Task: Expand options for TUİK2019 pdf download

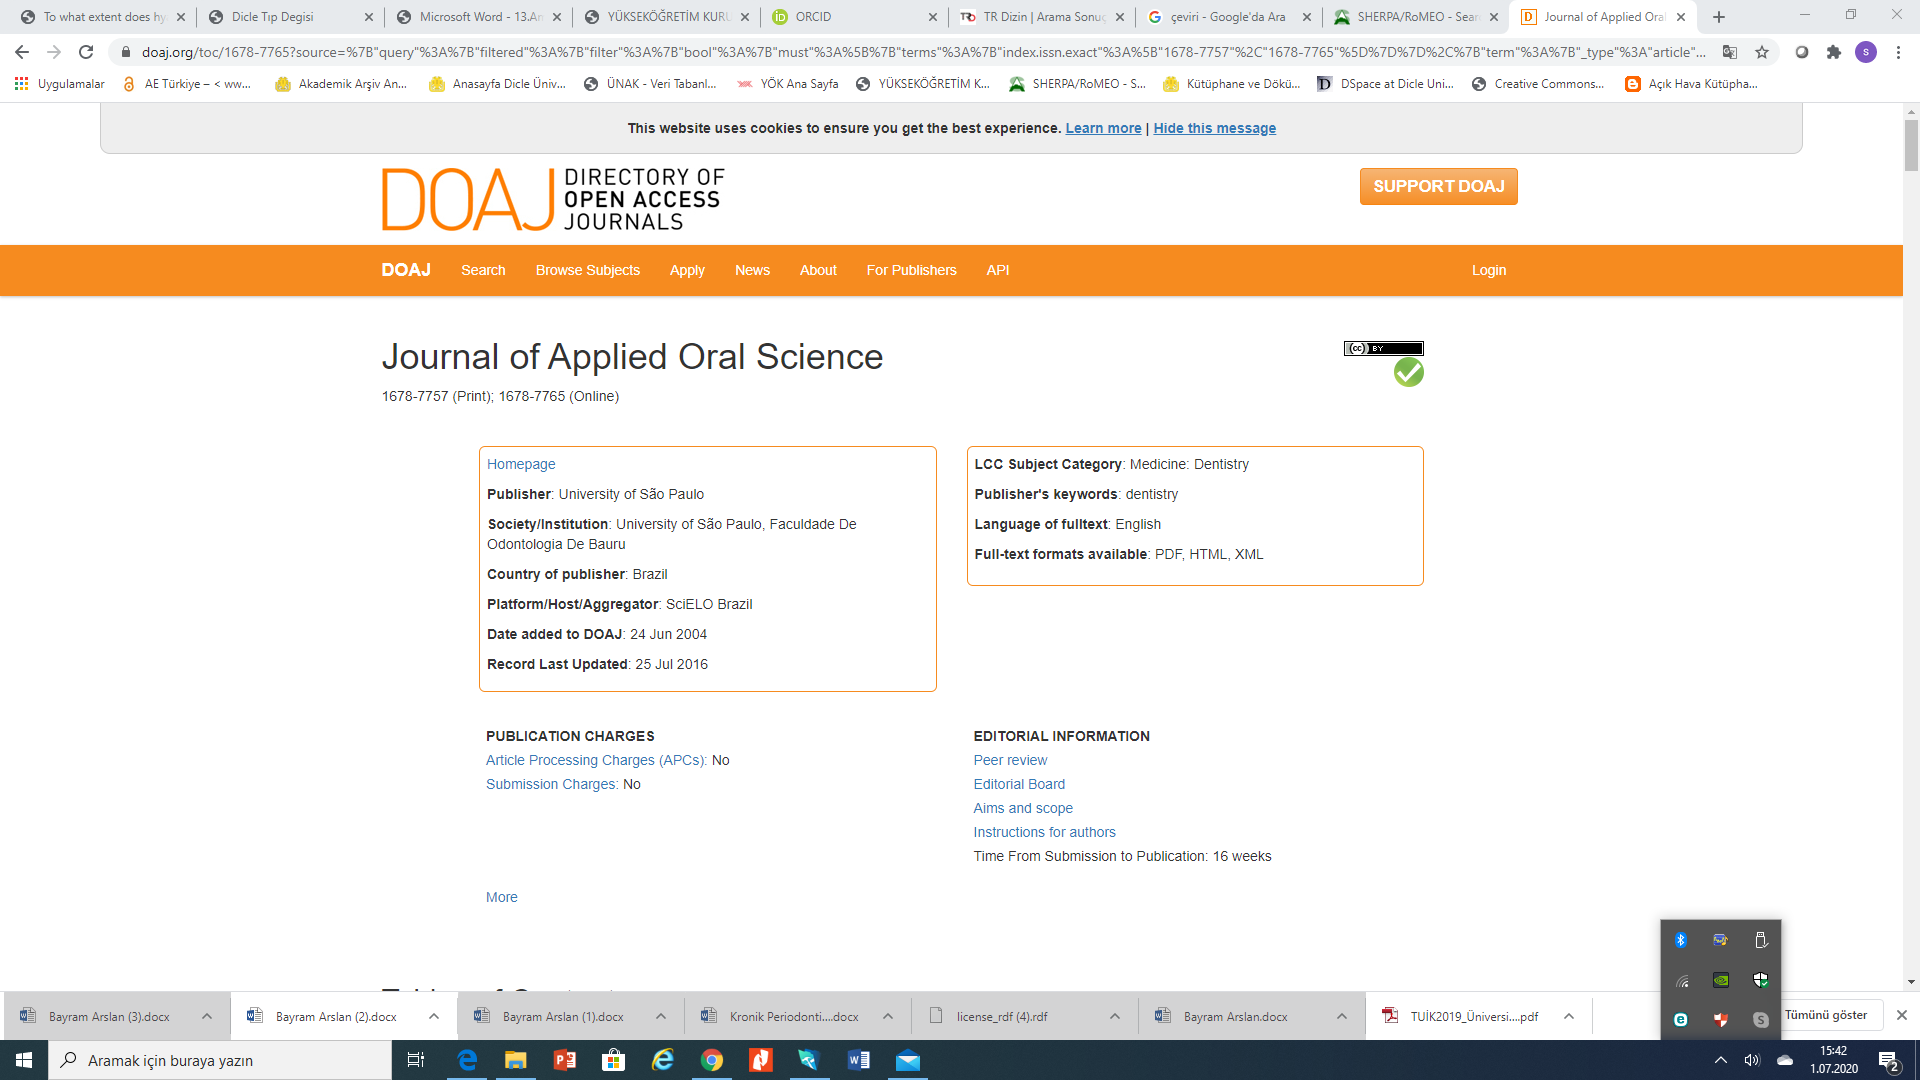Action: pyautogui.click(x=1569, y=1016)
